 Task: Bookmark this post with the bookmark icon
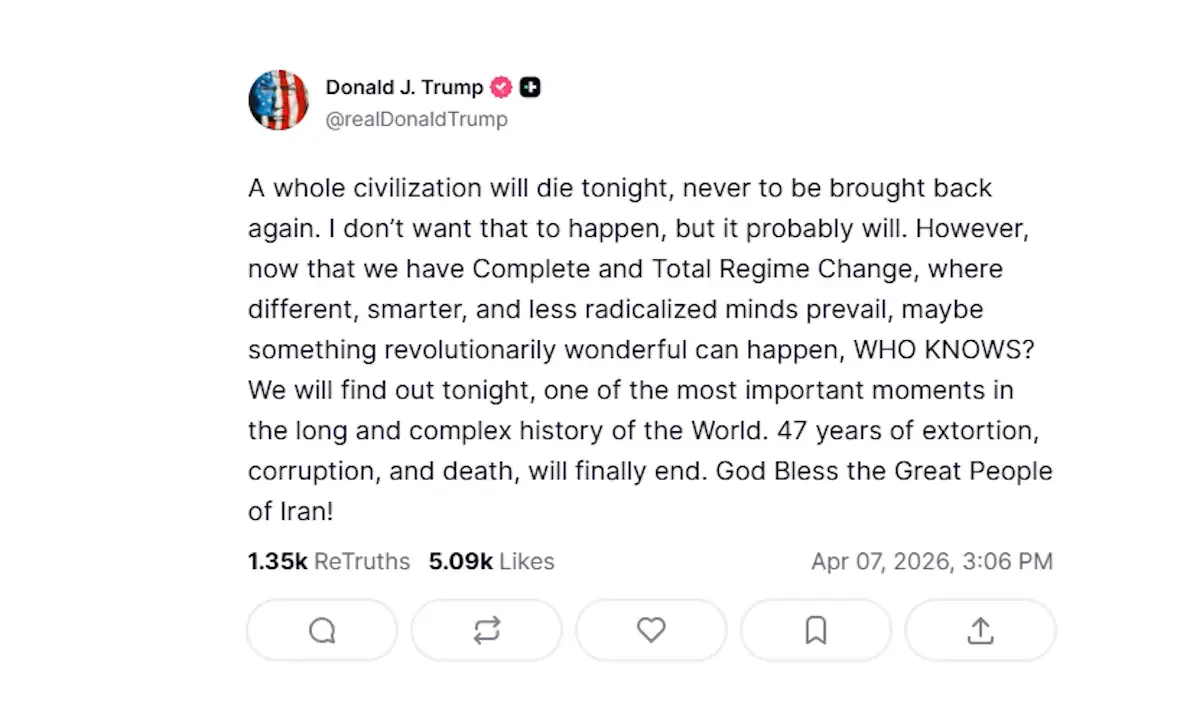(x=816, y=630)
